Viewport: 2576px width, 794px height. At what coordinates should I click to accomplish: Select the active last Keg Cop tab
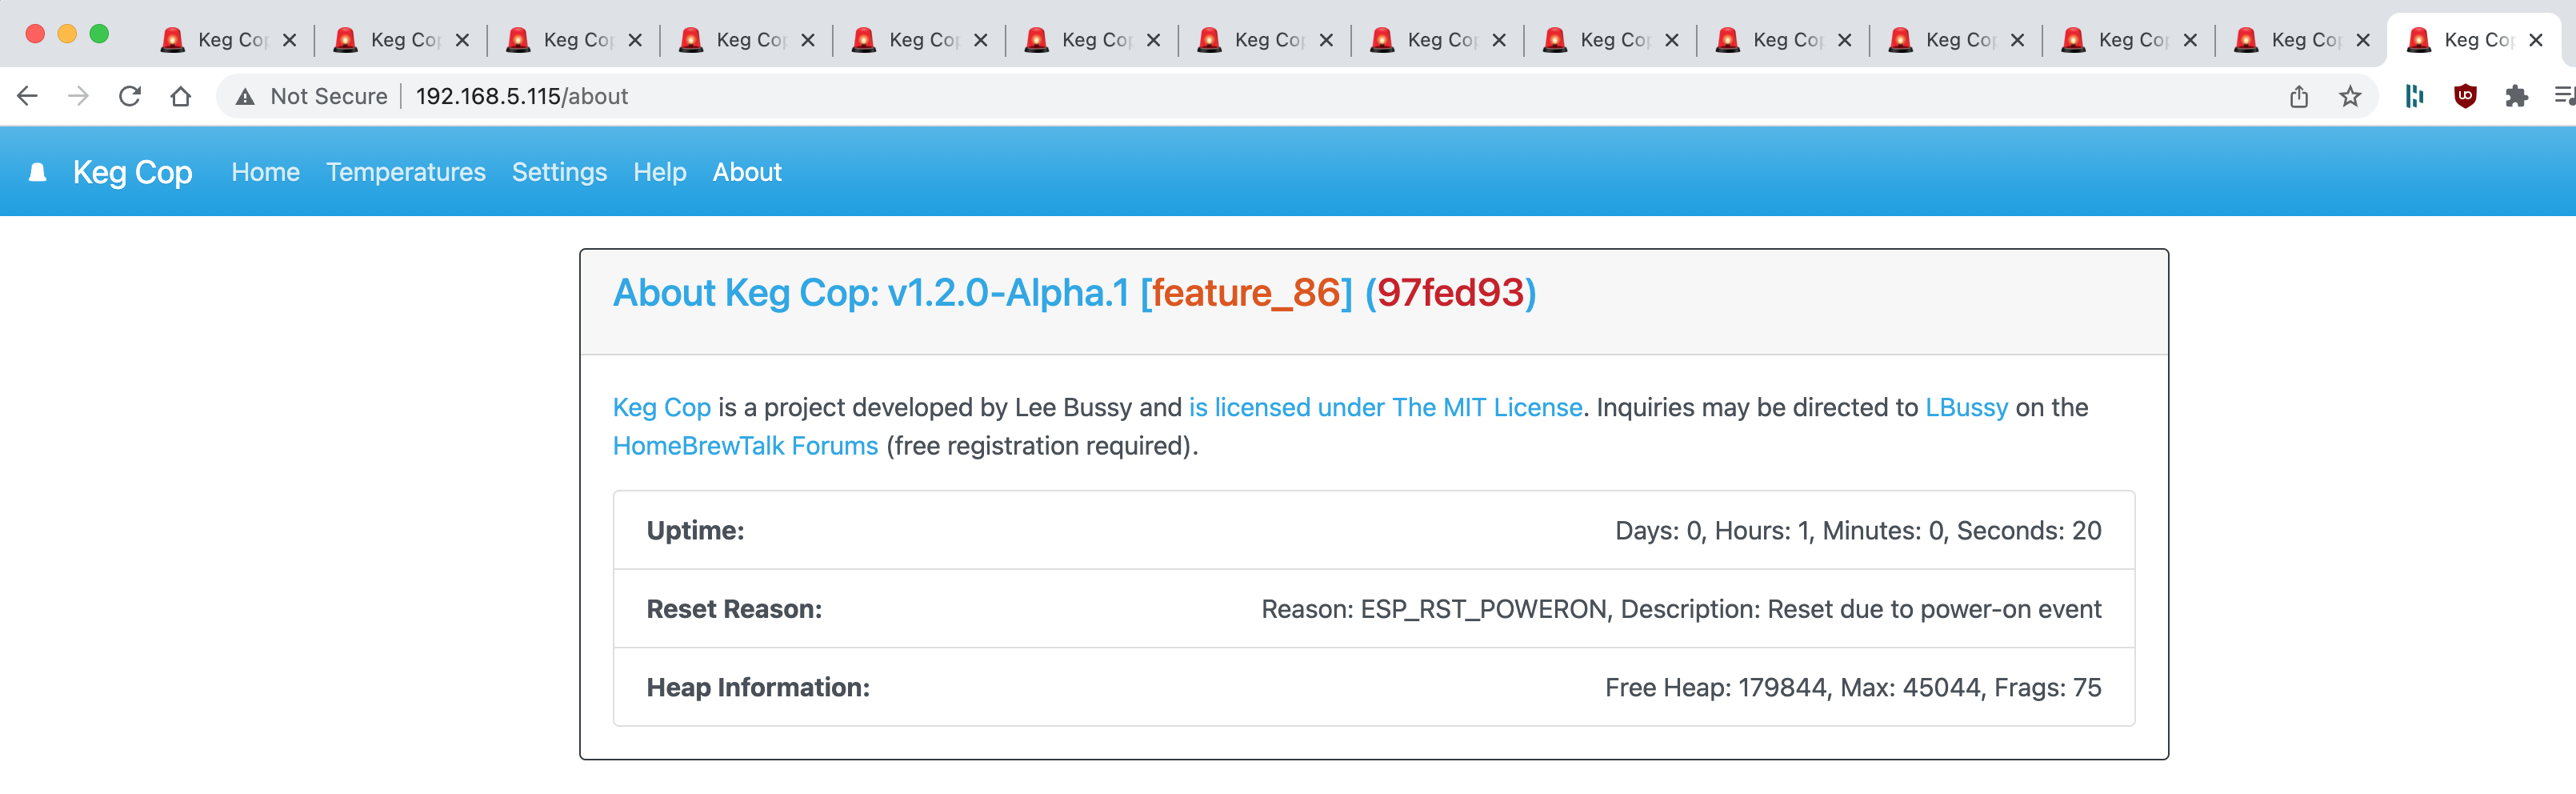click(x=2472, y=40)
